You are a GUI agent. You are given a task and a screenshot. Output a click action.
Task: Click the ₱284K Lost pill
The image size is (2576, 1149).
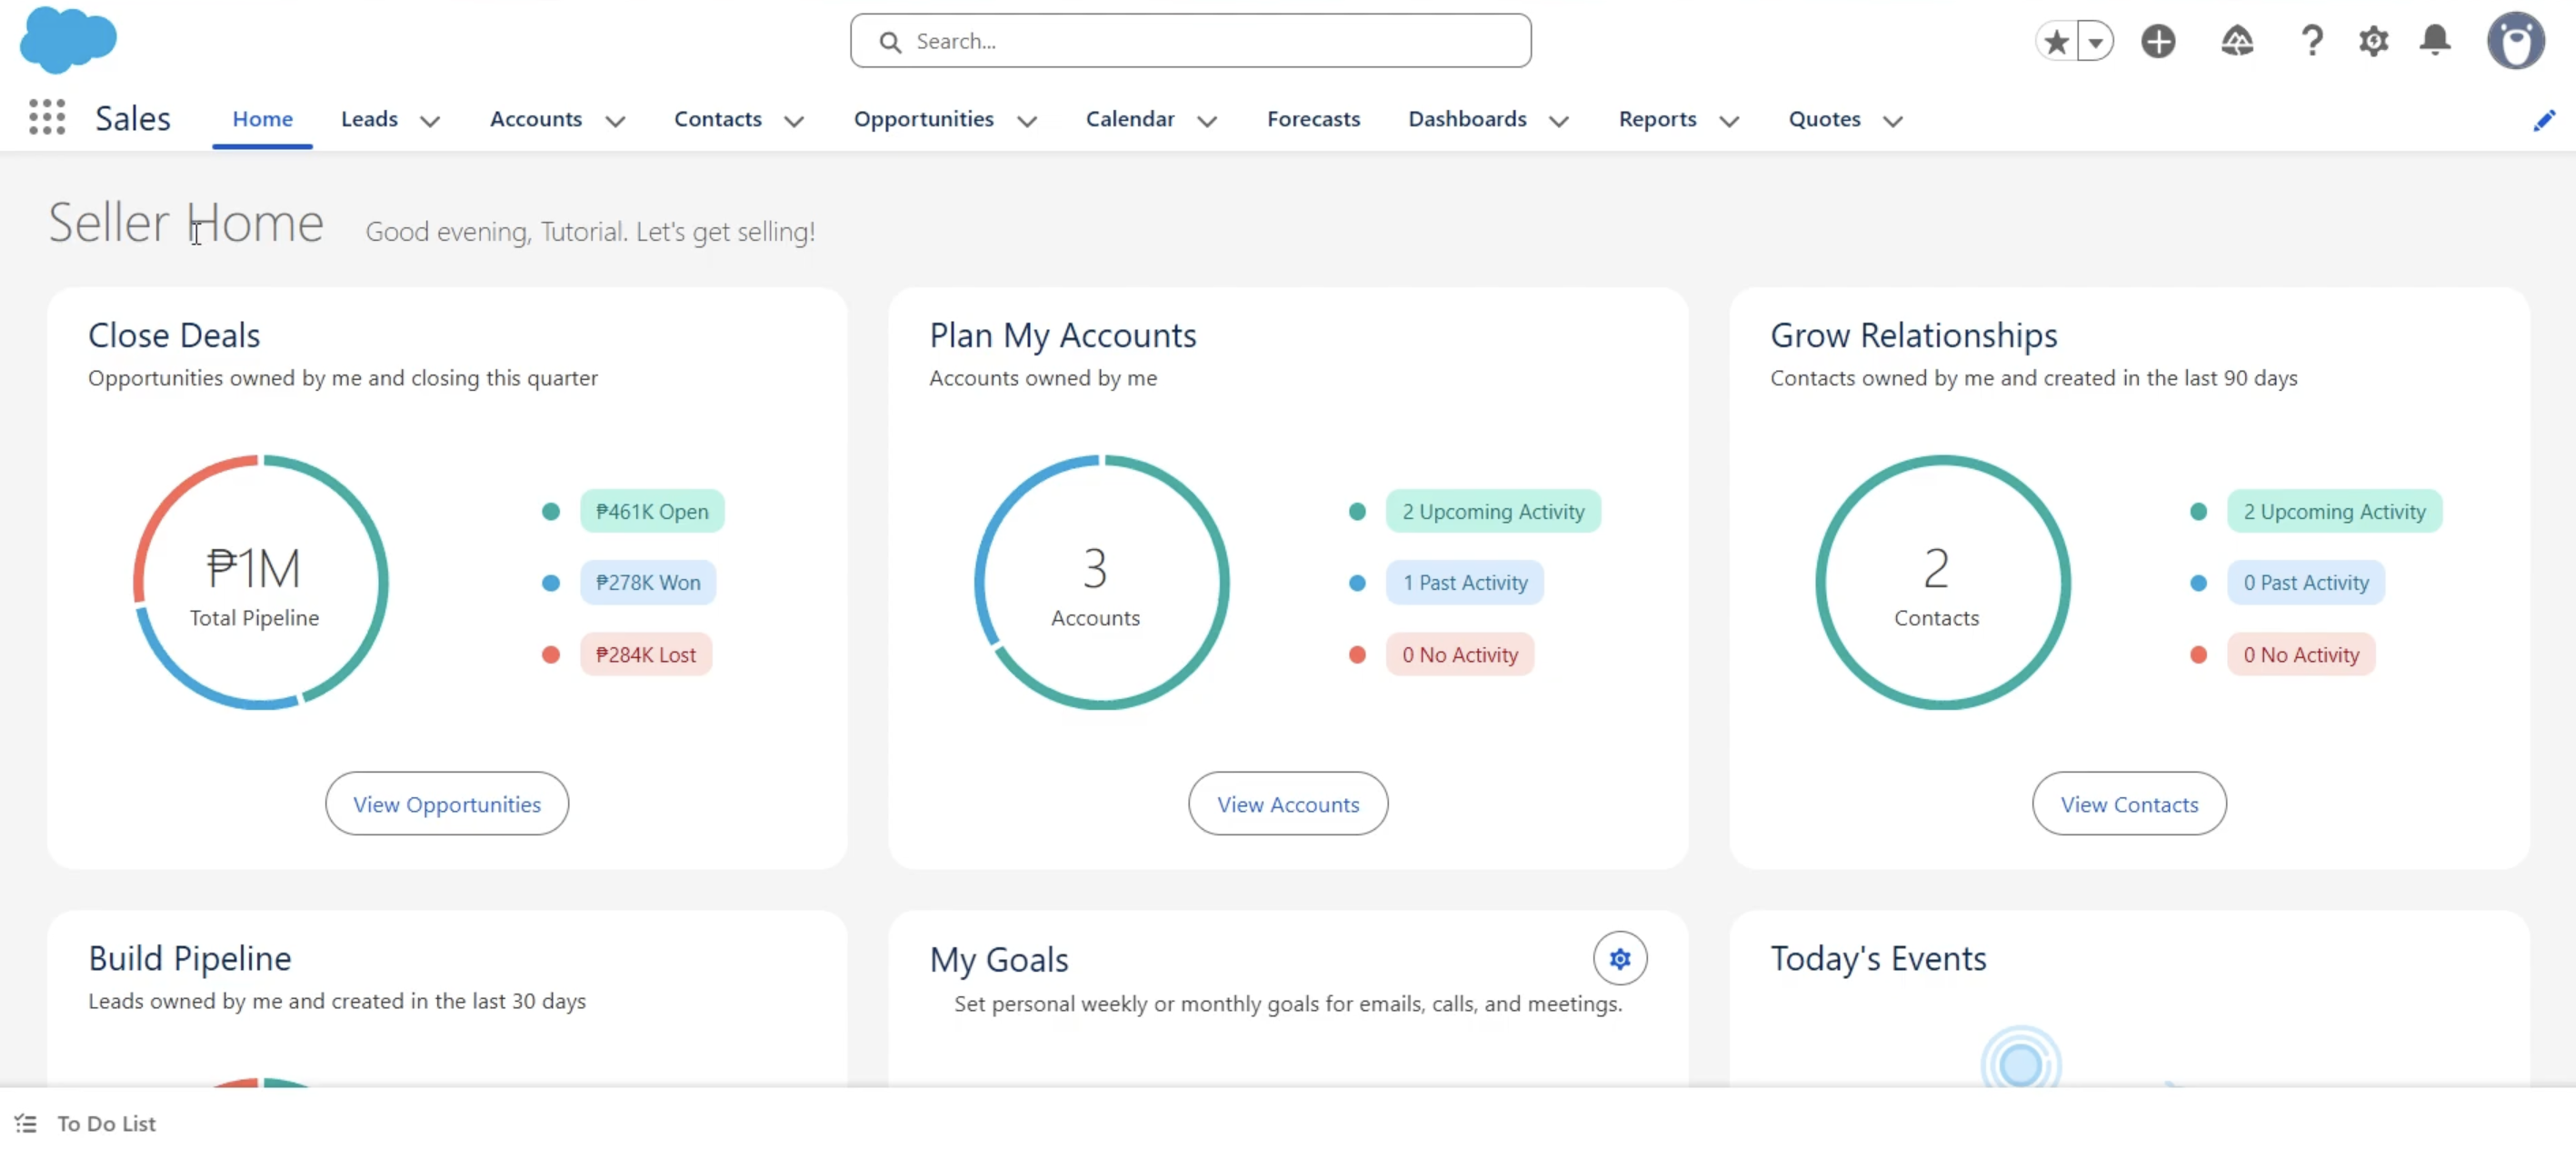[646, 654]
